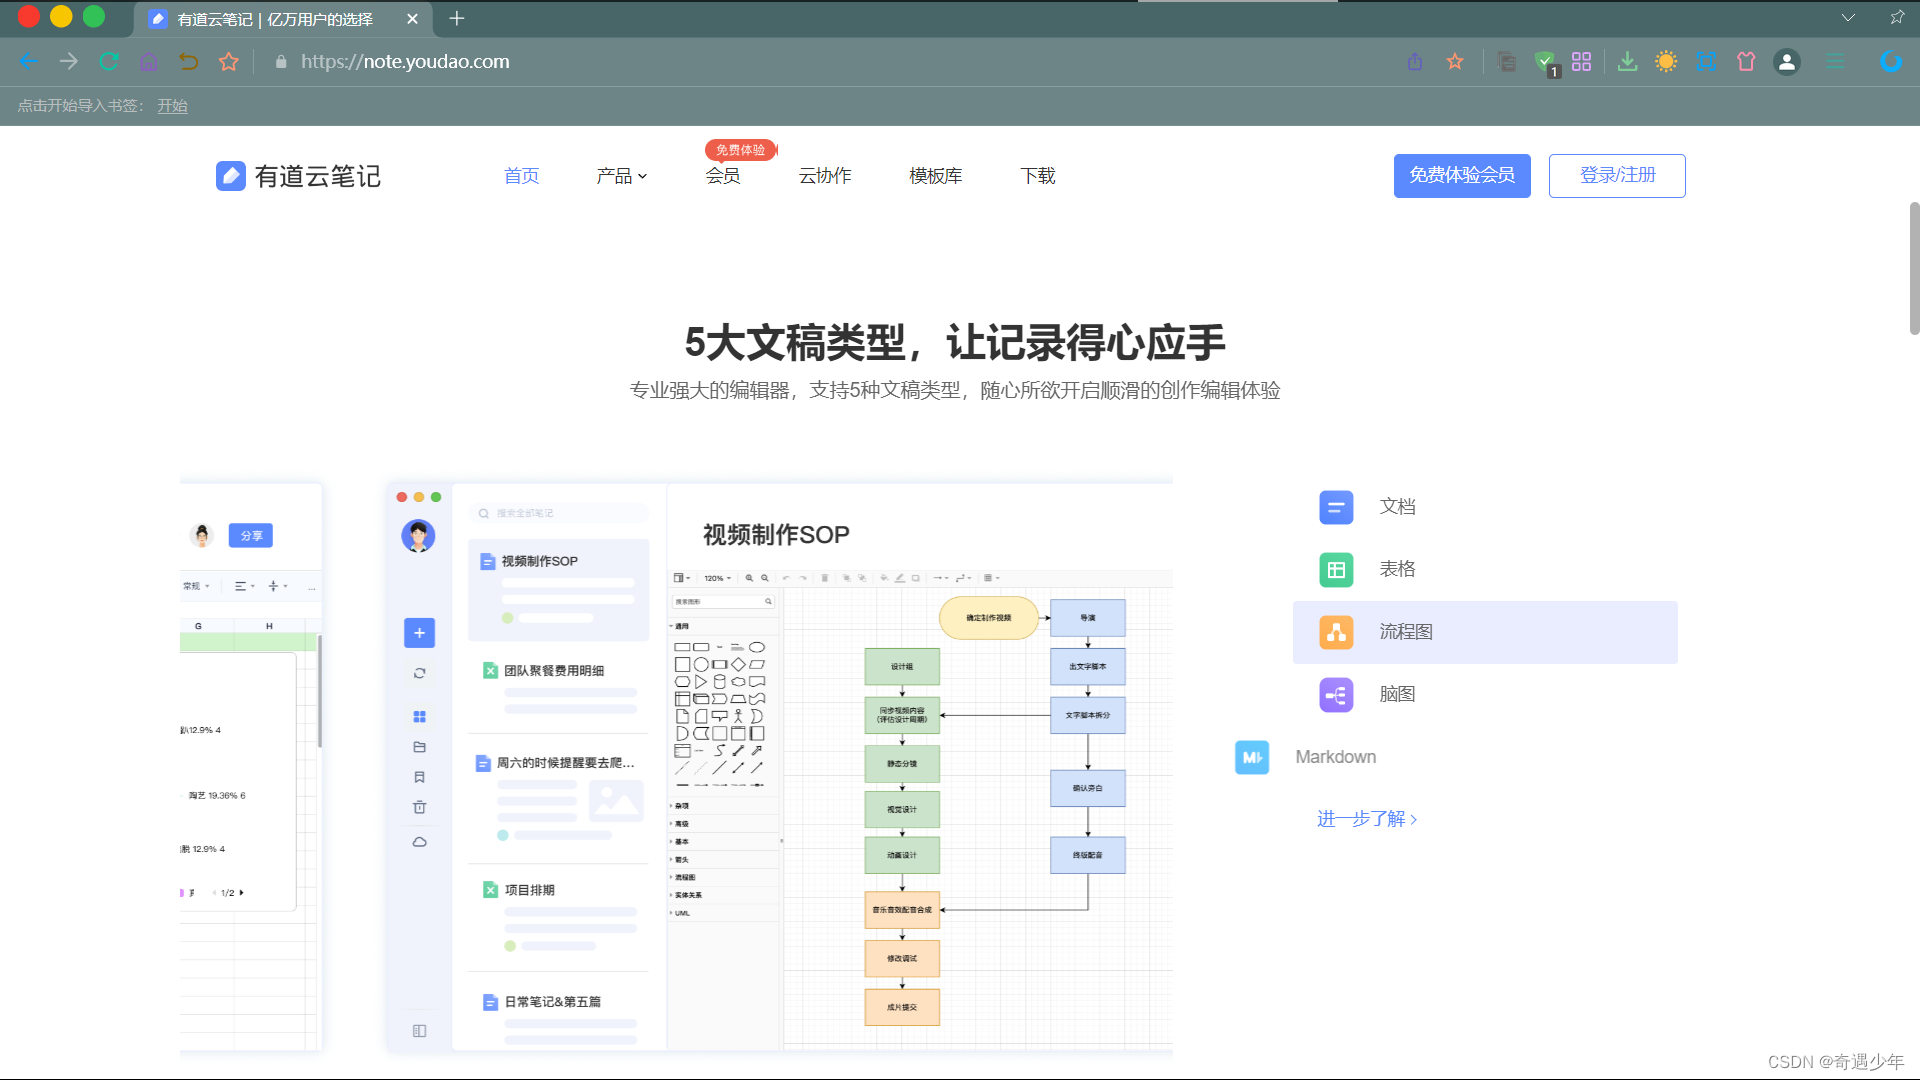Click the blue plus new-note button
This screenshot has width=1920, height=1080.
tap(419, 633)
